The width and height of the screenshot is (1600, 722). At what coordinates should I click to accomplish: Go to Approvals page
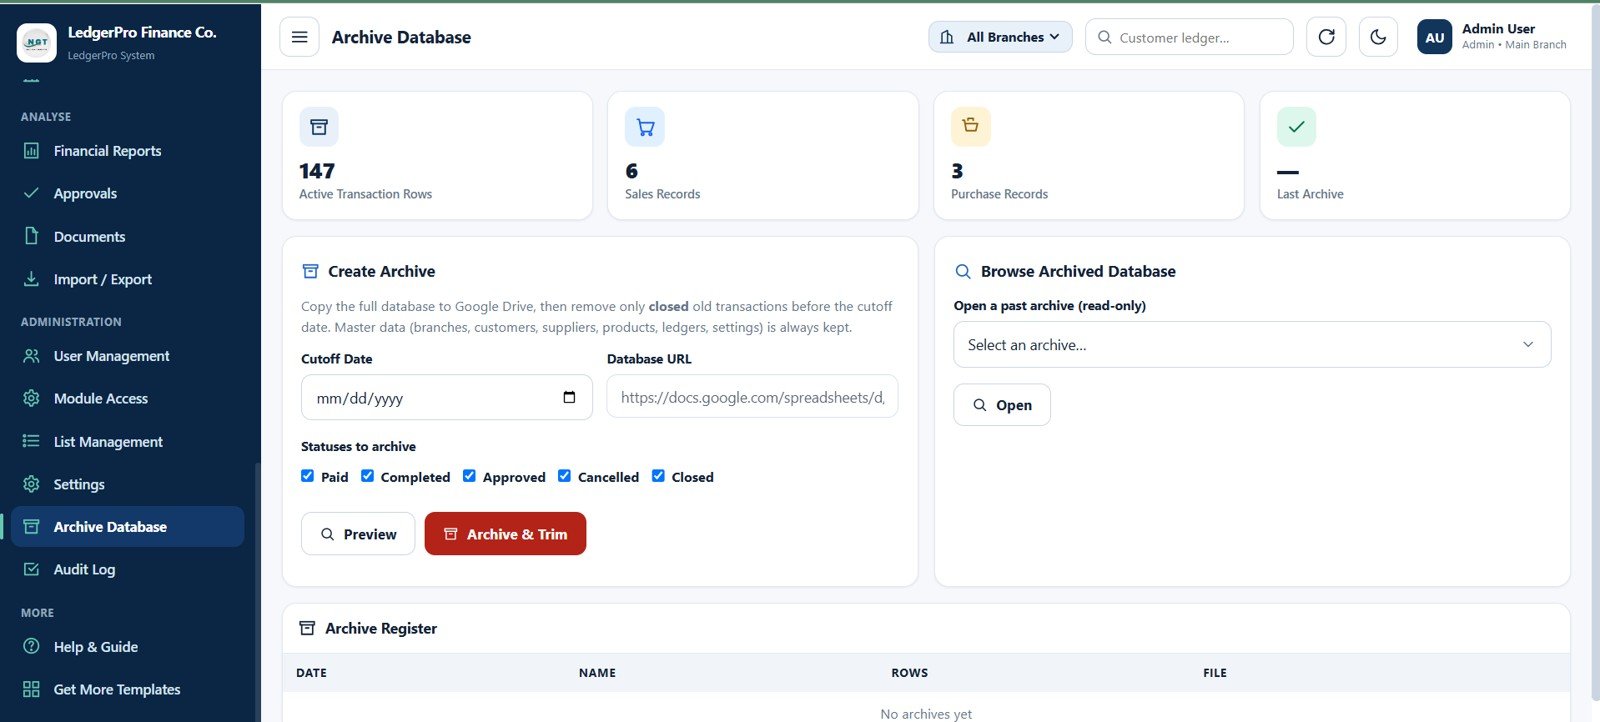[128, 193]
